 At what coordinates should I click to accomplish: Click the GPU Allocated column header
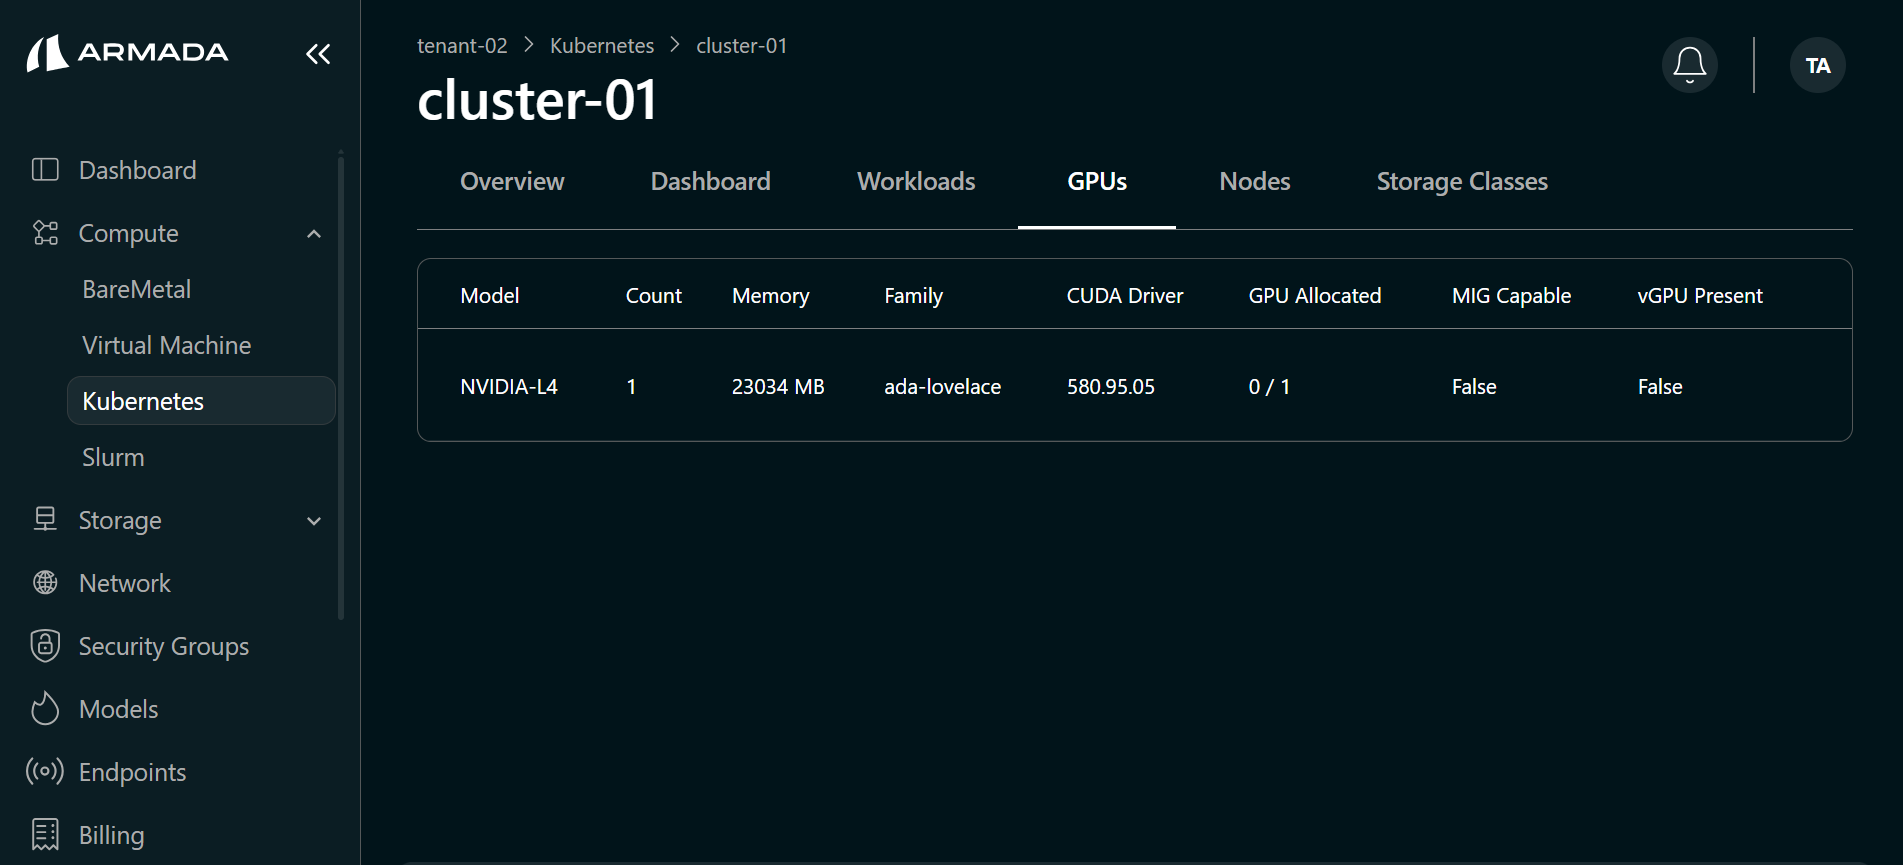1315,295
